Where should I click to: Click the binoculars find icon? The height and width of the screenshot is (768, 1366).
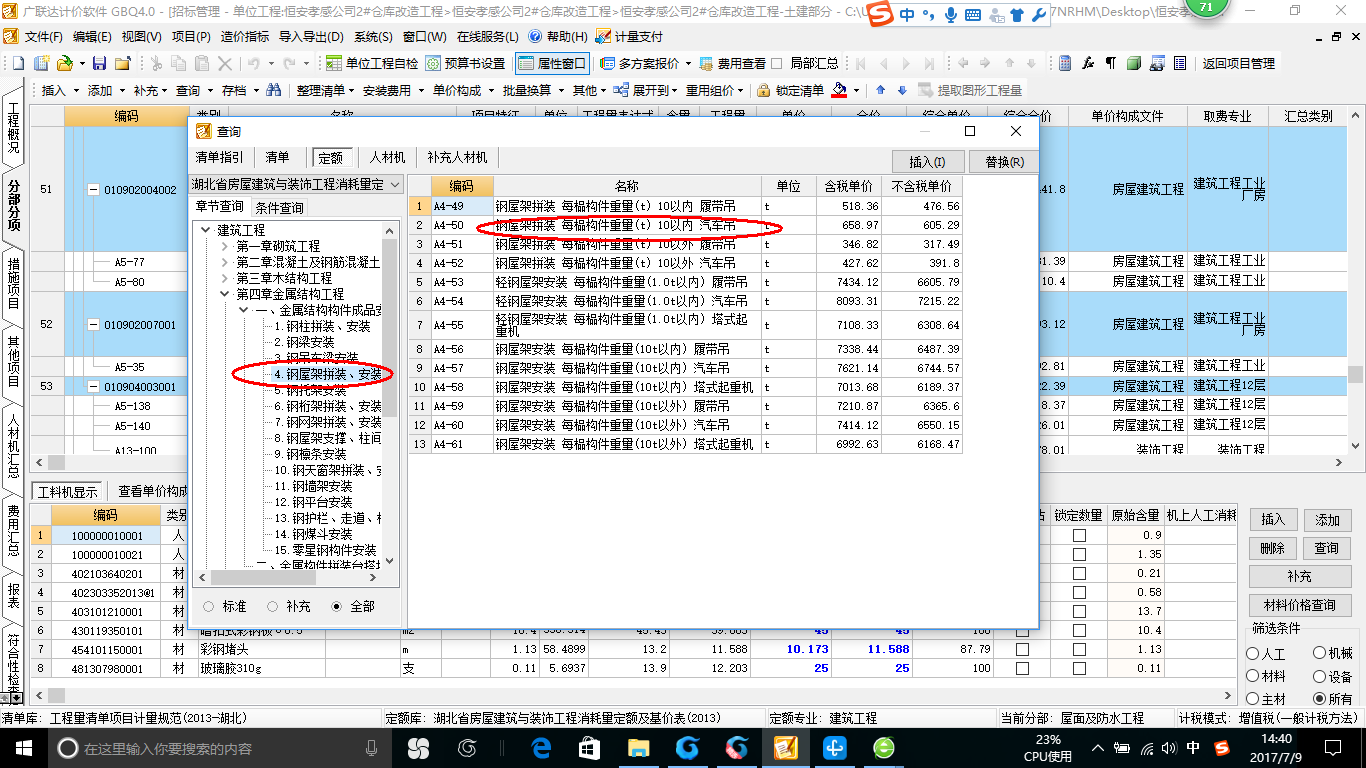click(273, 90)
